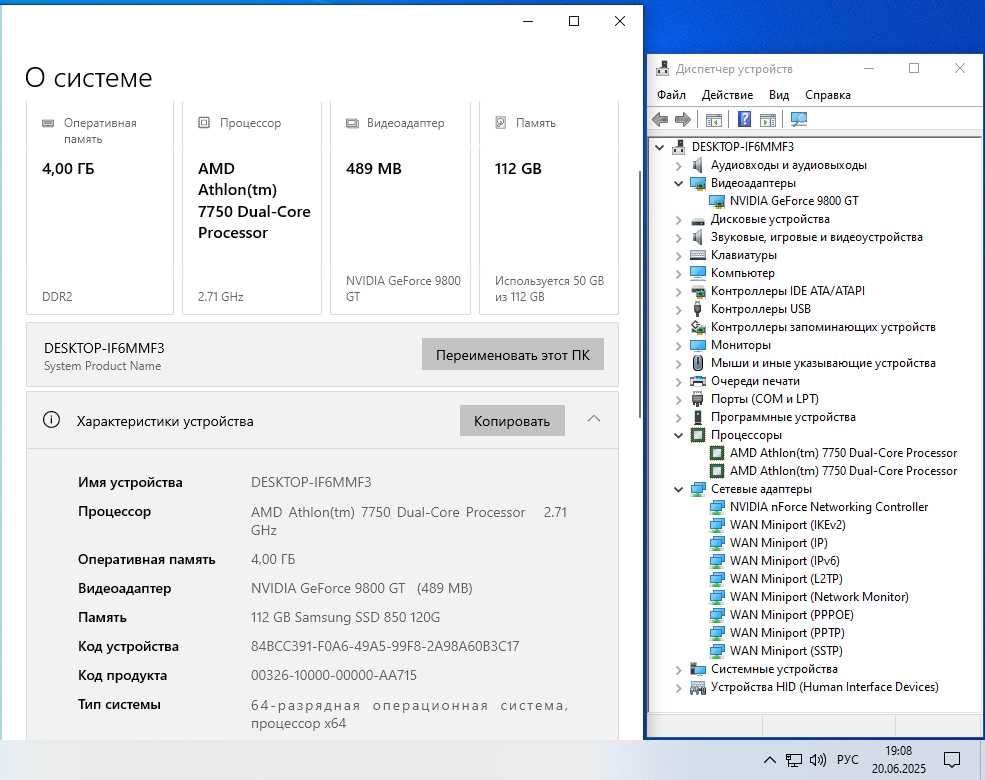Image resolution: width=985 pixels, height=780 pixels.
Task: Expand Системные устройства category
Action: coord(678,669)
